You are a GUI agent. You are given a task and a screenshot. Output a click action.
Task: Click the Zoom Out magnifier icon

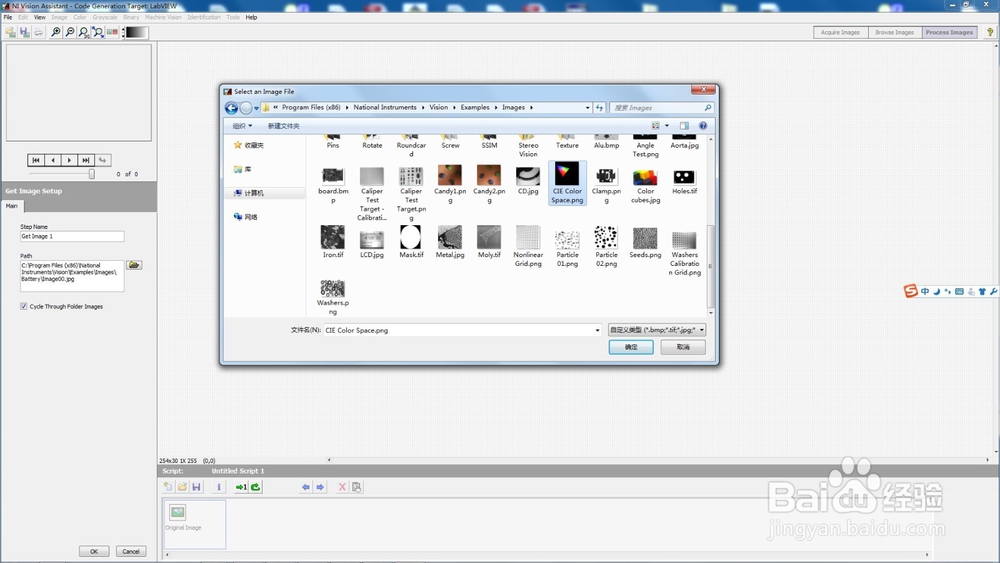[70, 32]
